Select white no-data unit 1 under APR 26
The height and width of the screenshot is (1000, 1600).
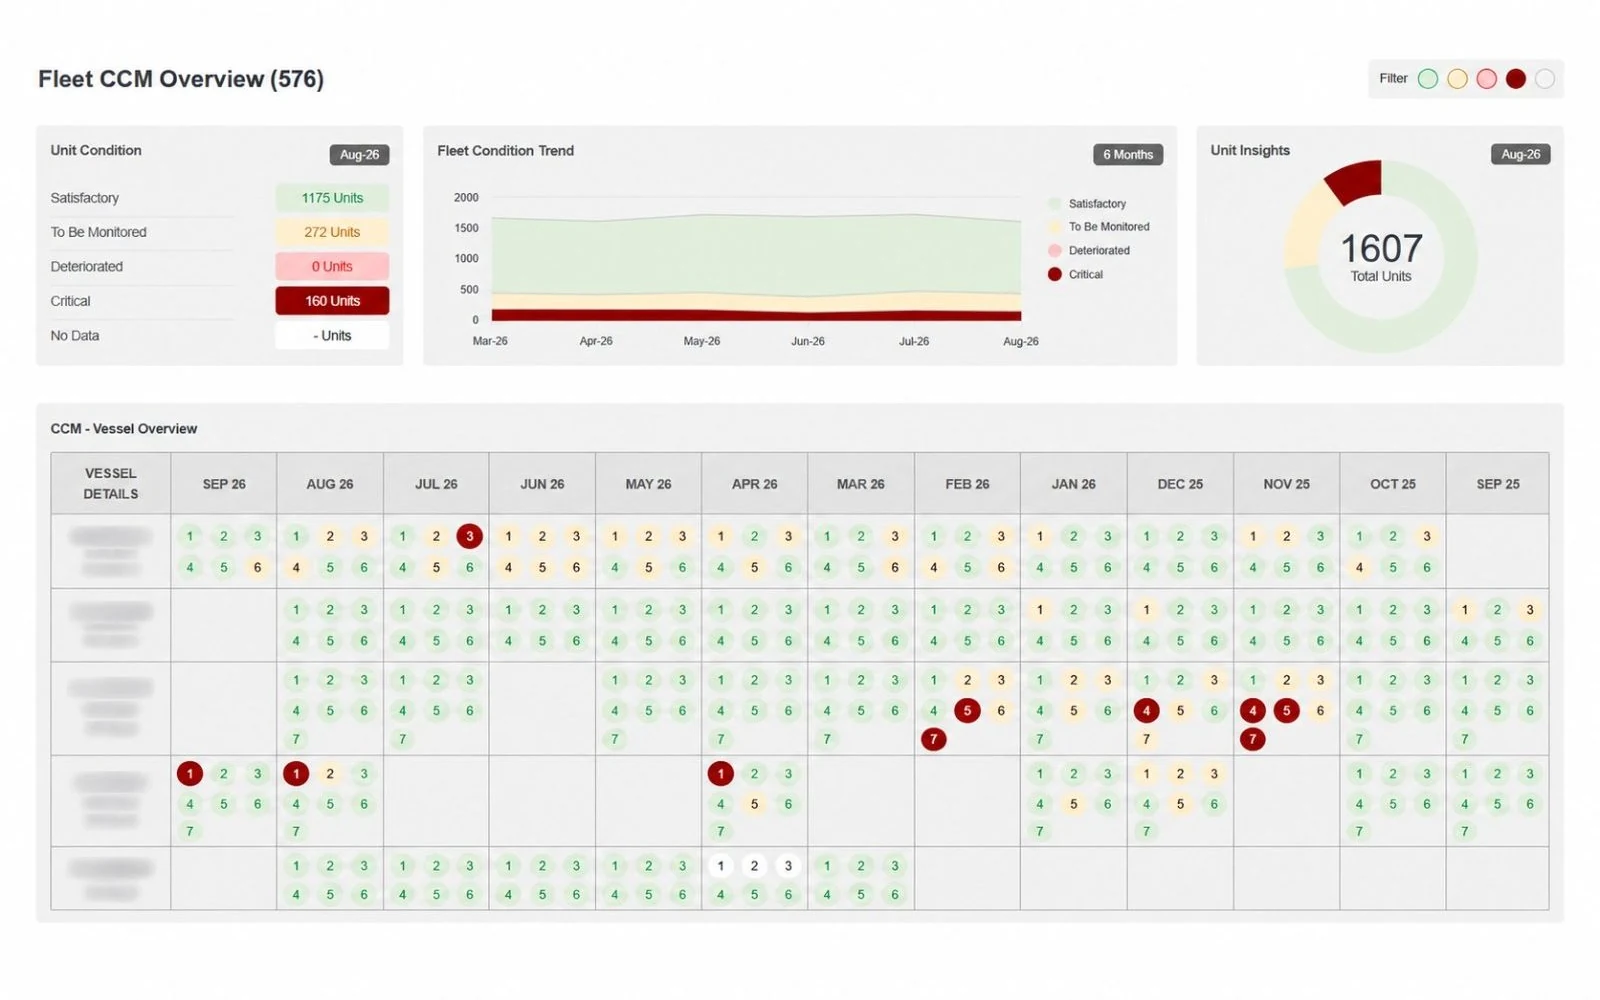(720, 866)
